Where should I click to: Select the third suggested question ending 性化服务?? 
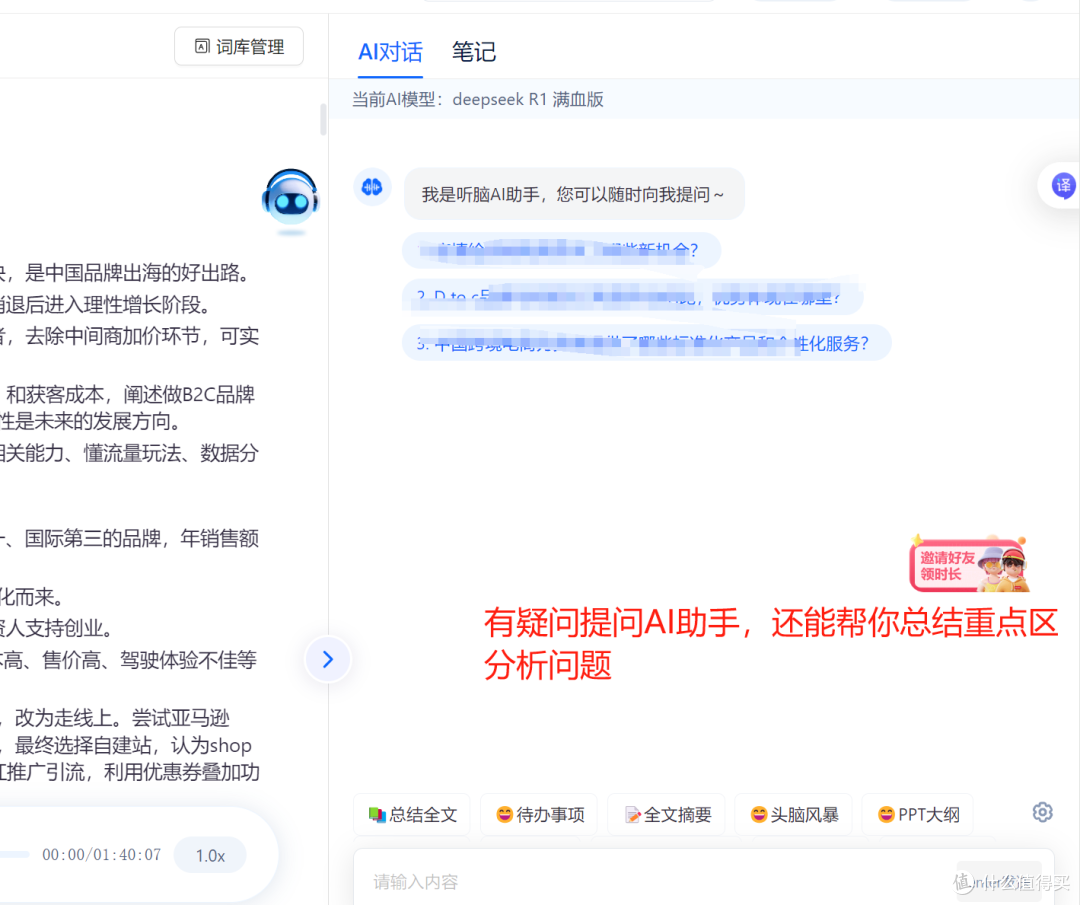pyautogui.click(x=646, y=342)
